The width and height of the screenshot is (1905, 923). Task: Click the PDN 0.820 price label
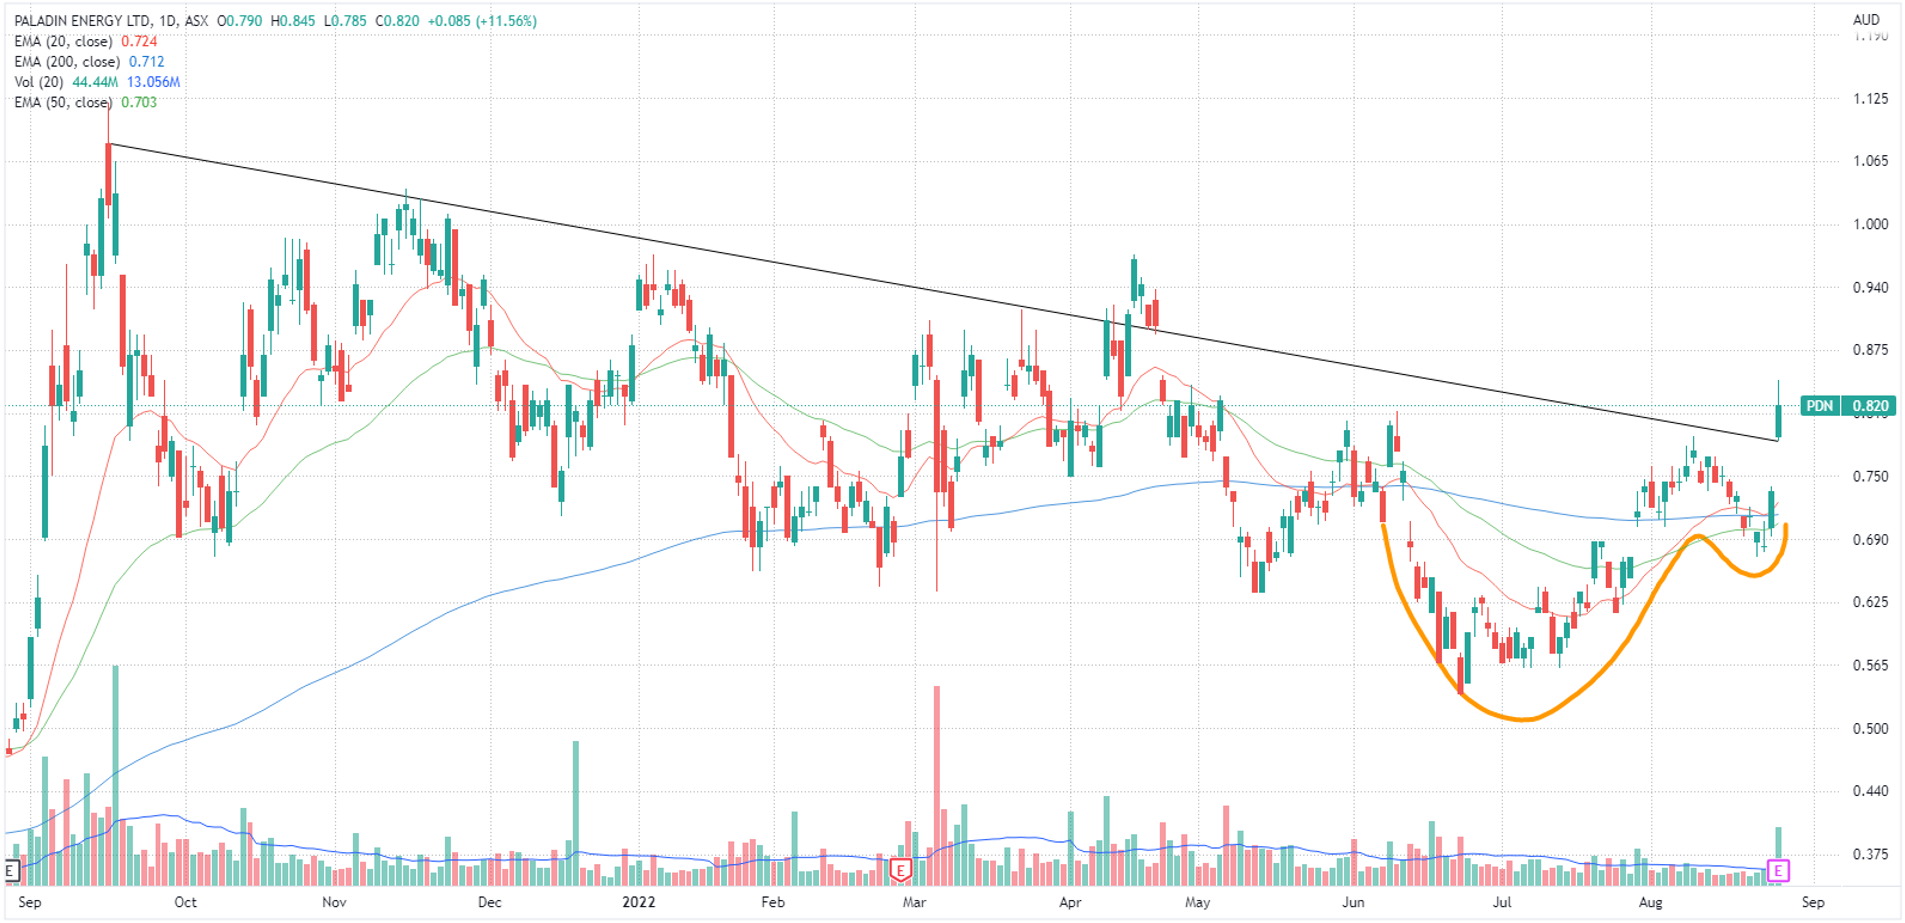pyautogui.click(x=1848, y=406)
